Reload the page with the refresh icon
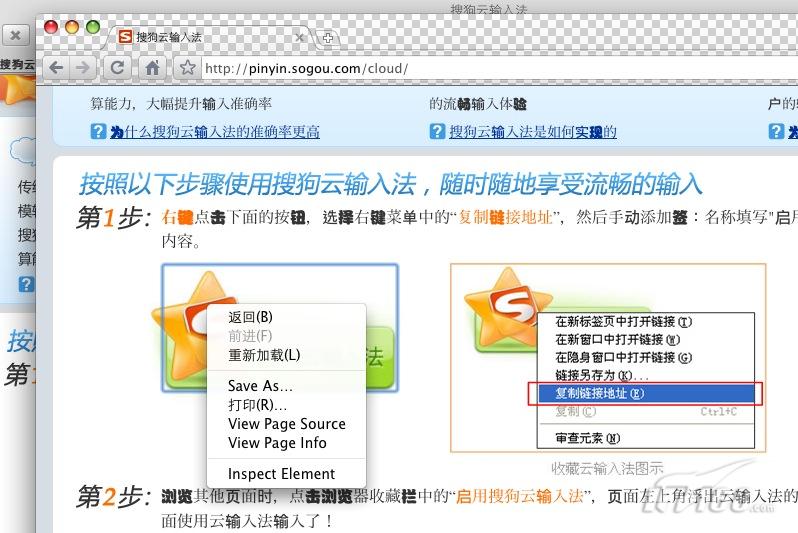The height and width of the screenshot is (533, 798). pos(118,68)
